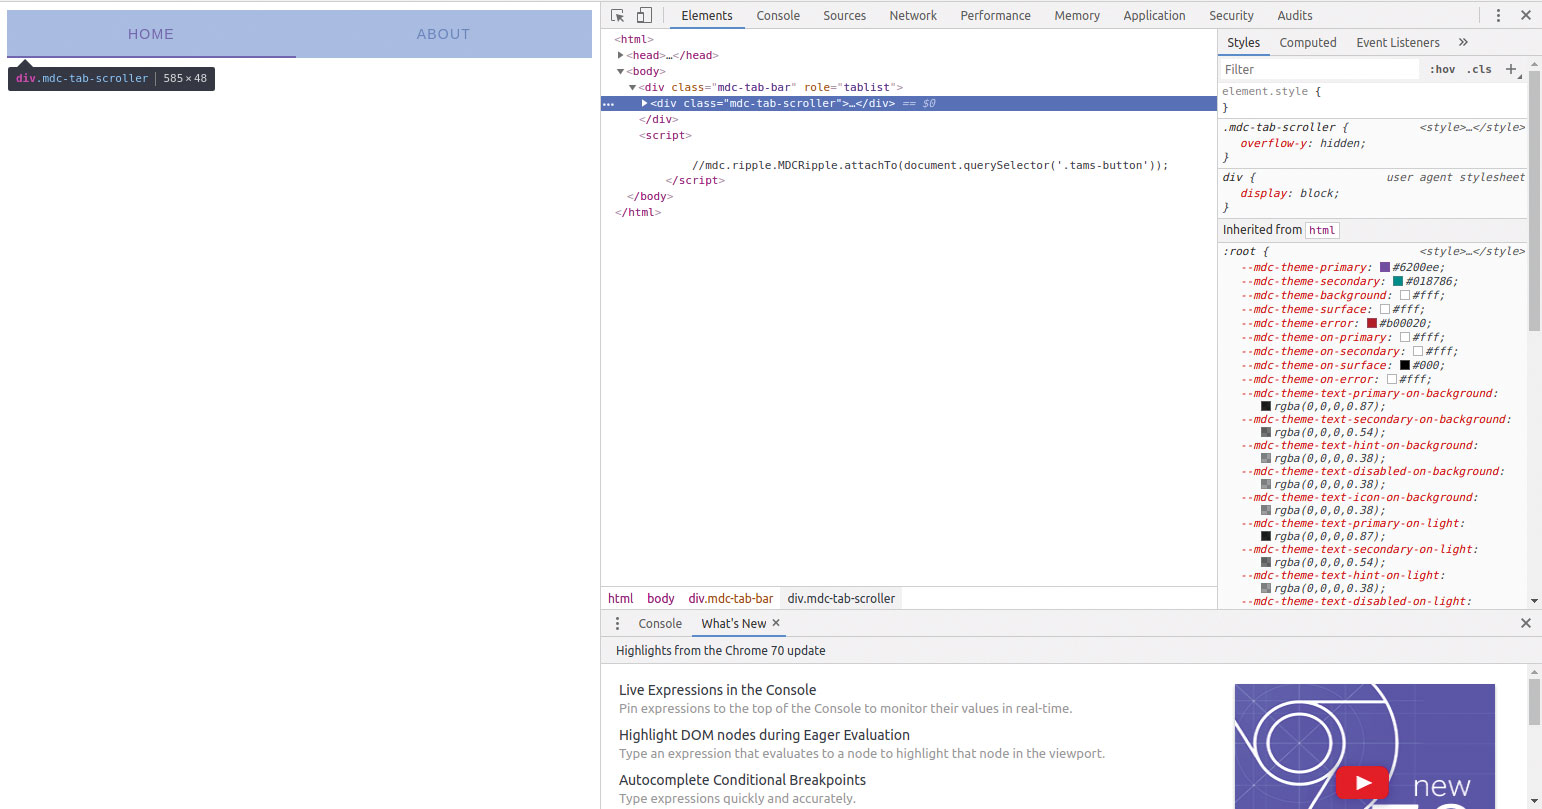Show more Styles pane tabs chevron
Viewport: 1542px width, 809px height.
coord(1463,42)
